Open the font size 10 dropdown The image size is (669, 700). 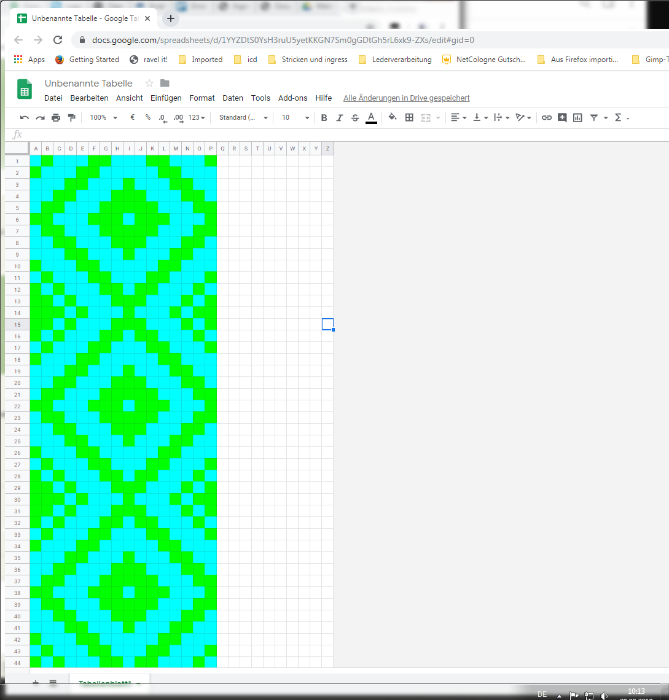tap(294, 118)
